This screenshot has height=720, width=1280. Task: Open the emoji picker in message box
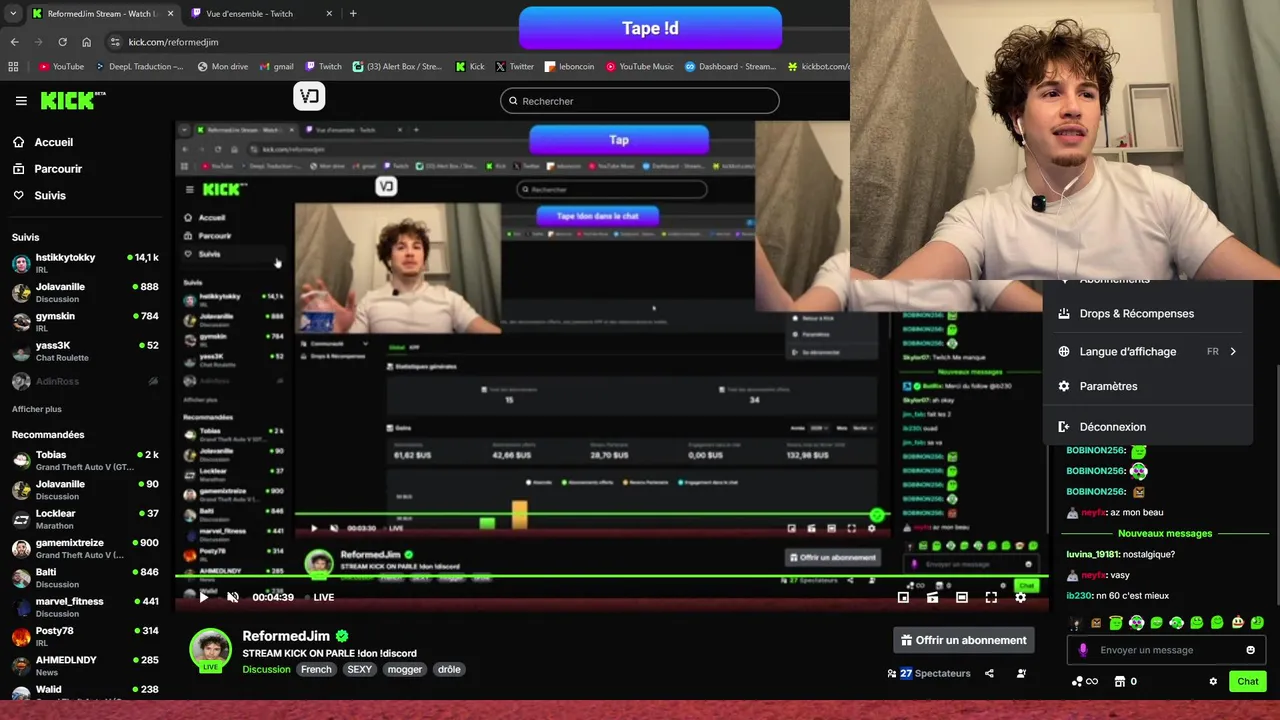pyautogui.click(x=1250, y=650)
